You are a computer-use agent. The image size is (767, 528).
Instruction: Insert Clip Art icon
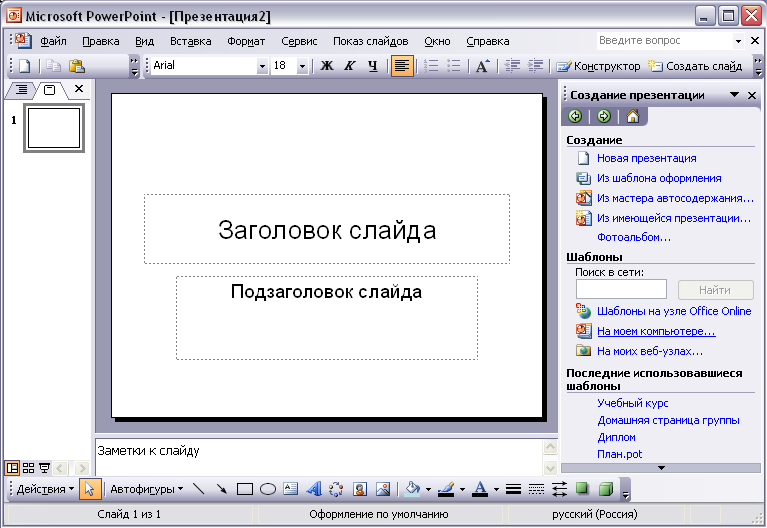[360, 489]
